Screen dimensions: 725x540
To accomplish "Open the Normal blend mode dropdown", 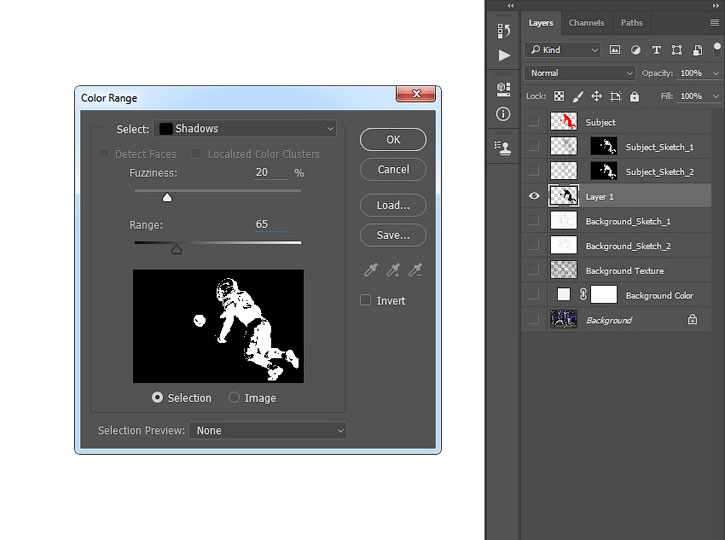I will pos(579,73).
